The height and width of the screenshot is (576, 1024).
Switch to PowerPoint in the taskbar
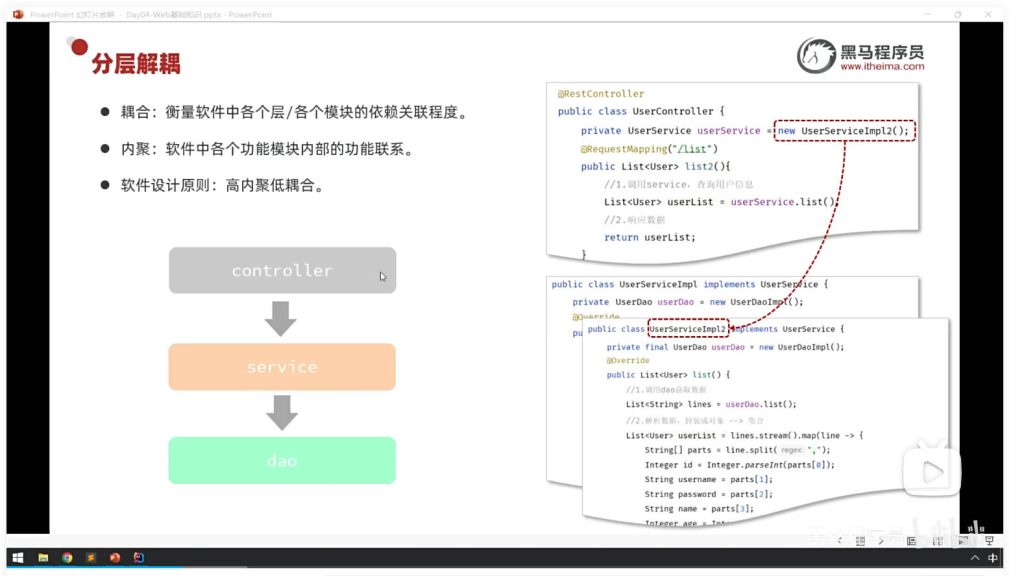pyautogui.click(x=115, y=557)
